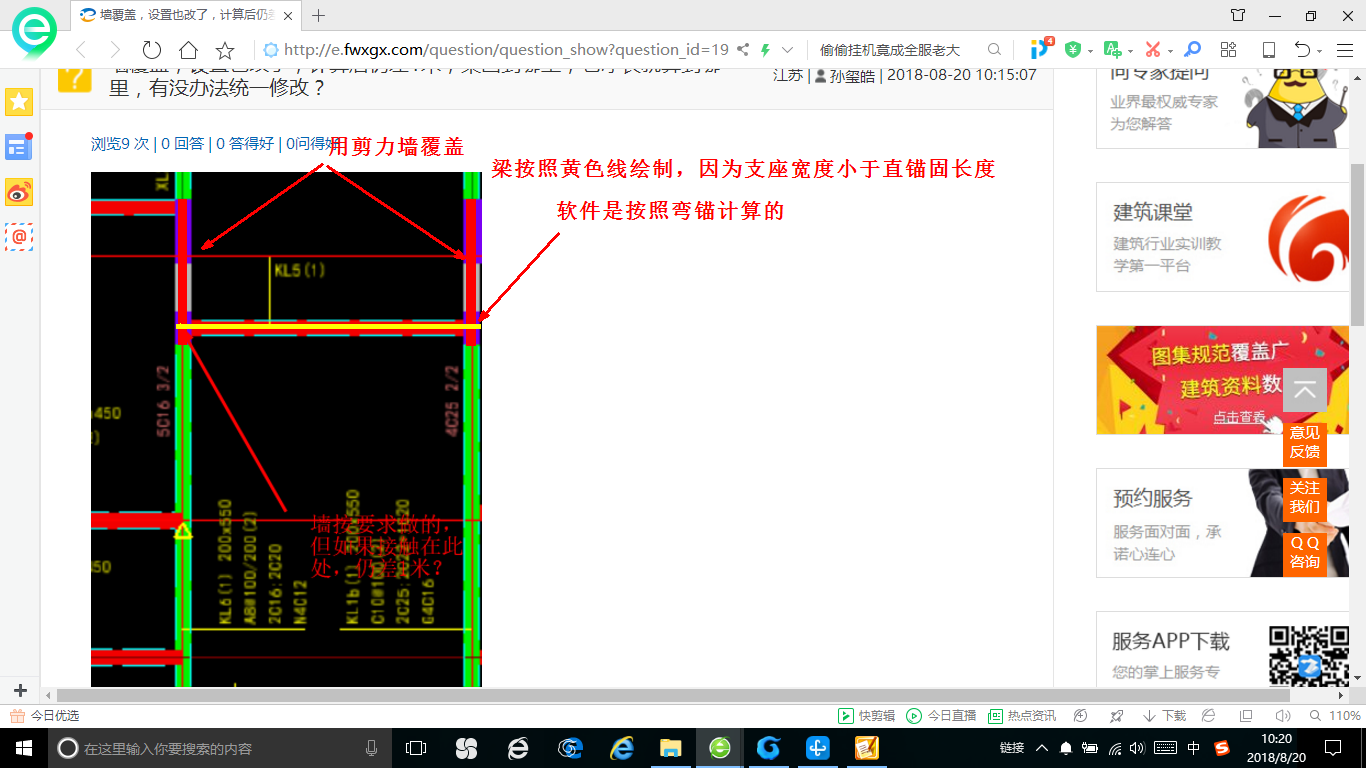Image resolution: width=1366 pixels, height=768 pixels.
Task: Open the blue key login manager
Action: (1192, 50)
